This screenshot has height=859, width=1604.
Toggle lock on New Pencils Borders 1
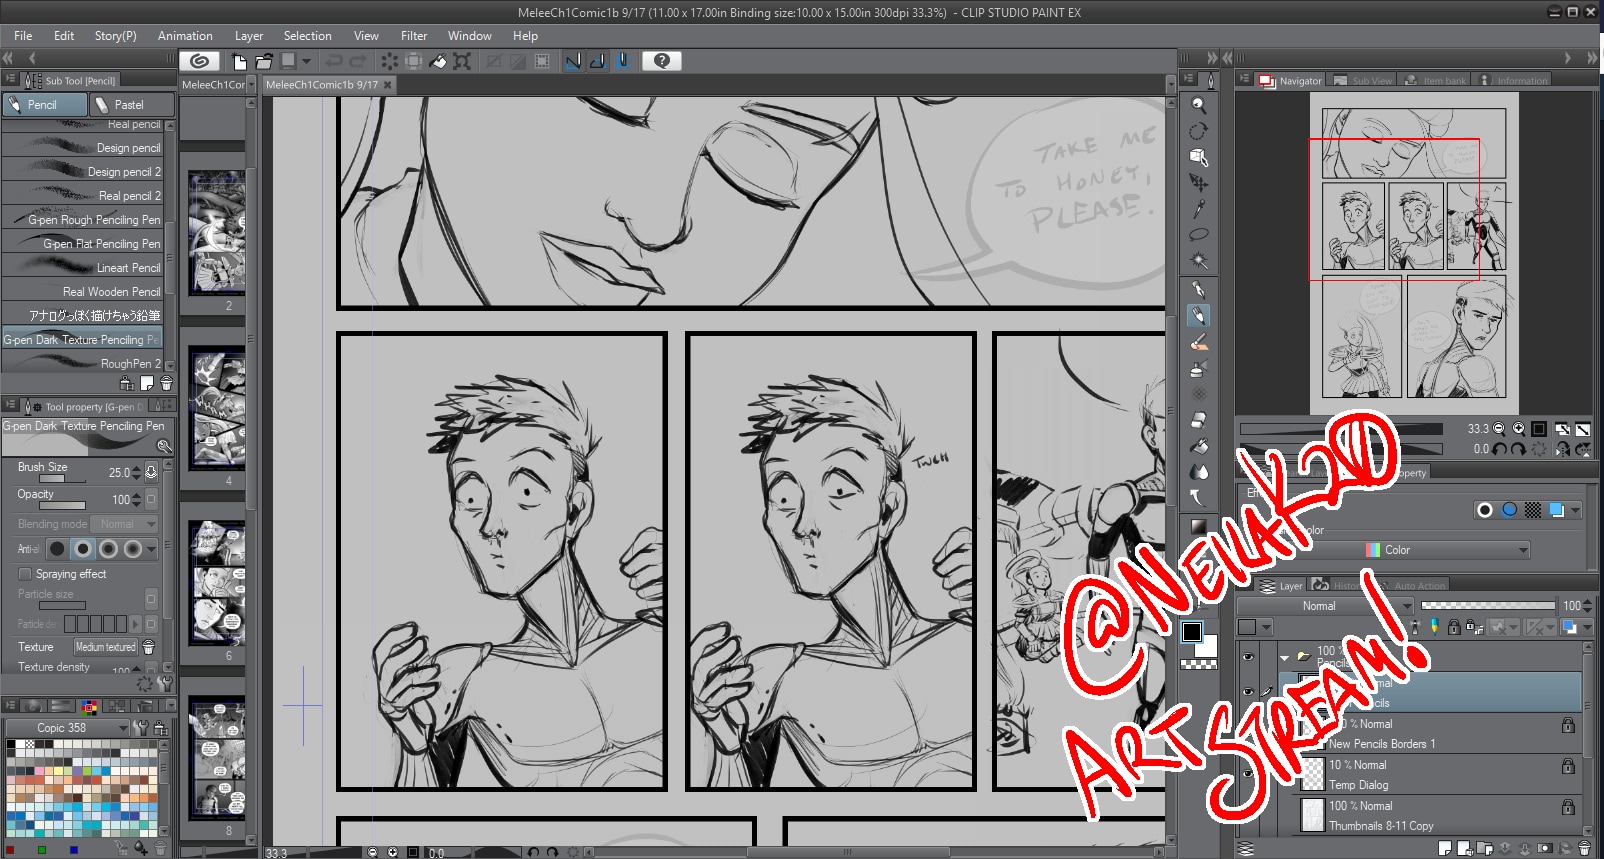coord(1568,725)
